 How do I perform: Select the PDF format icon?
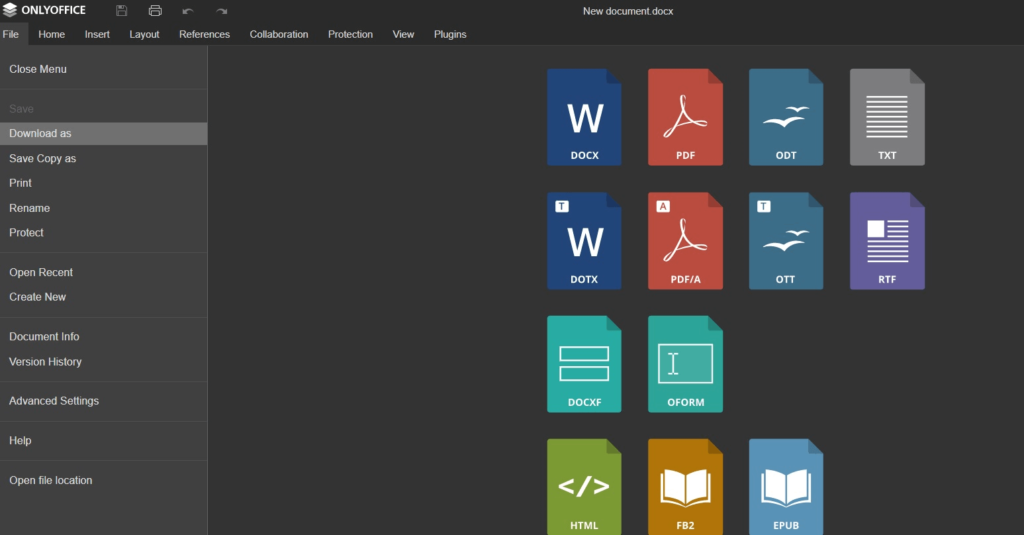click(x=685, y=117)
